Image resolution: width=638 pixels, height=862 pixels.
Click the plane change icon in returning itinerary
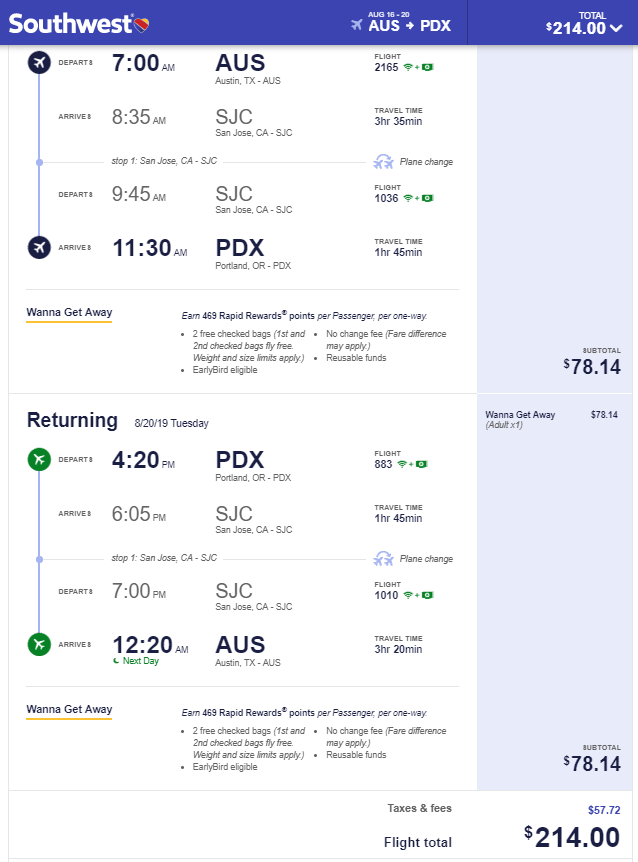(x=385, y=558)
